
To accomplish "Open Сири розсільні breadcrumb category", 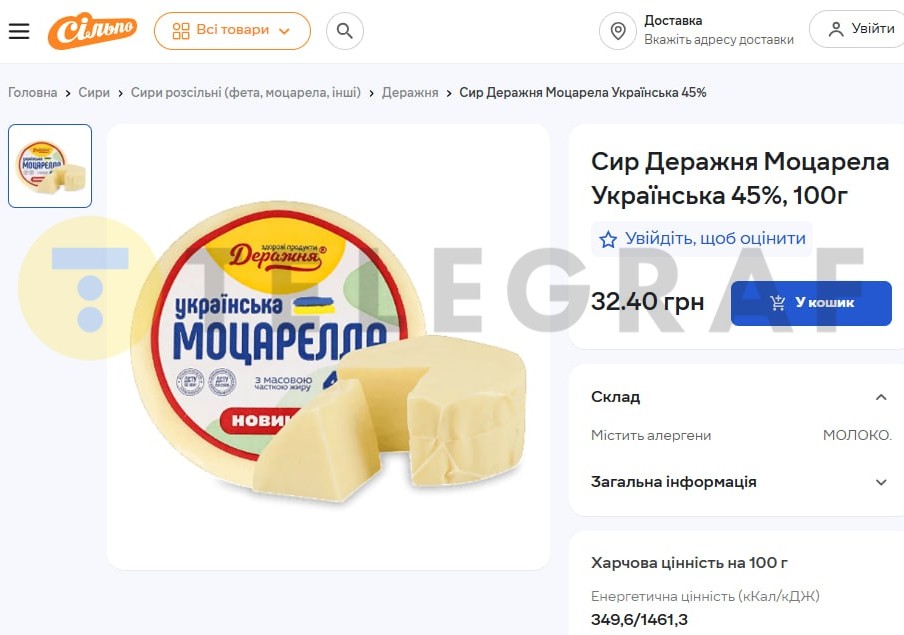I will click(246, 92).
